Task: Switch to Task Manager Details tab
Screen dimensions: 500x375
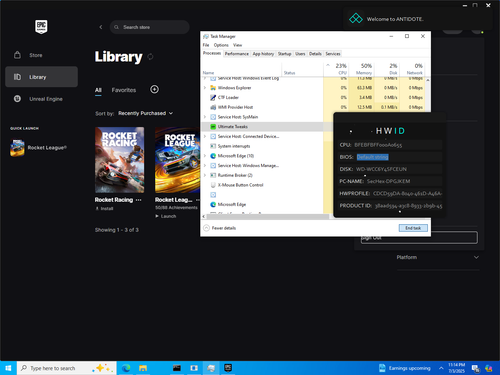Action: (315, 54)
